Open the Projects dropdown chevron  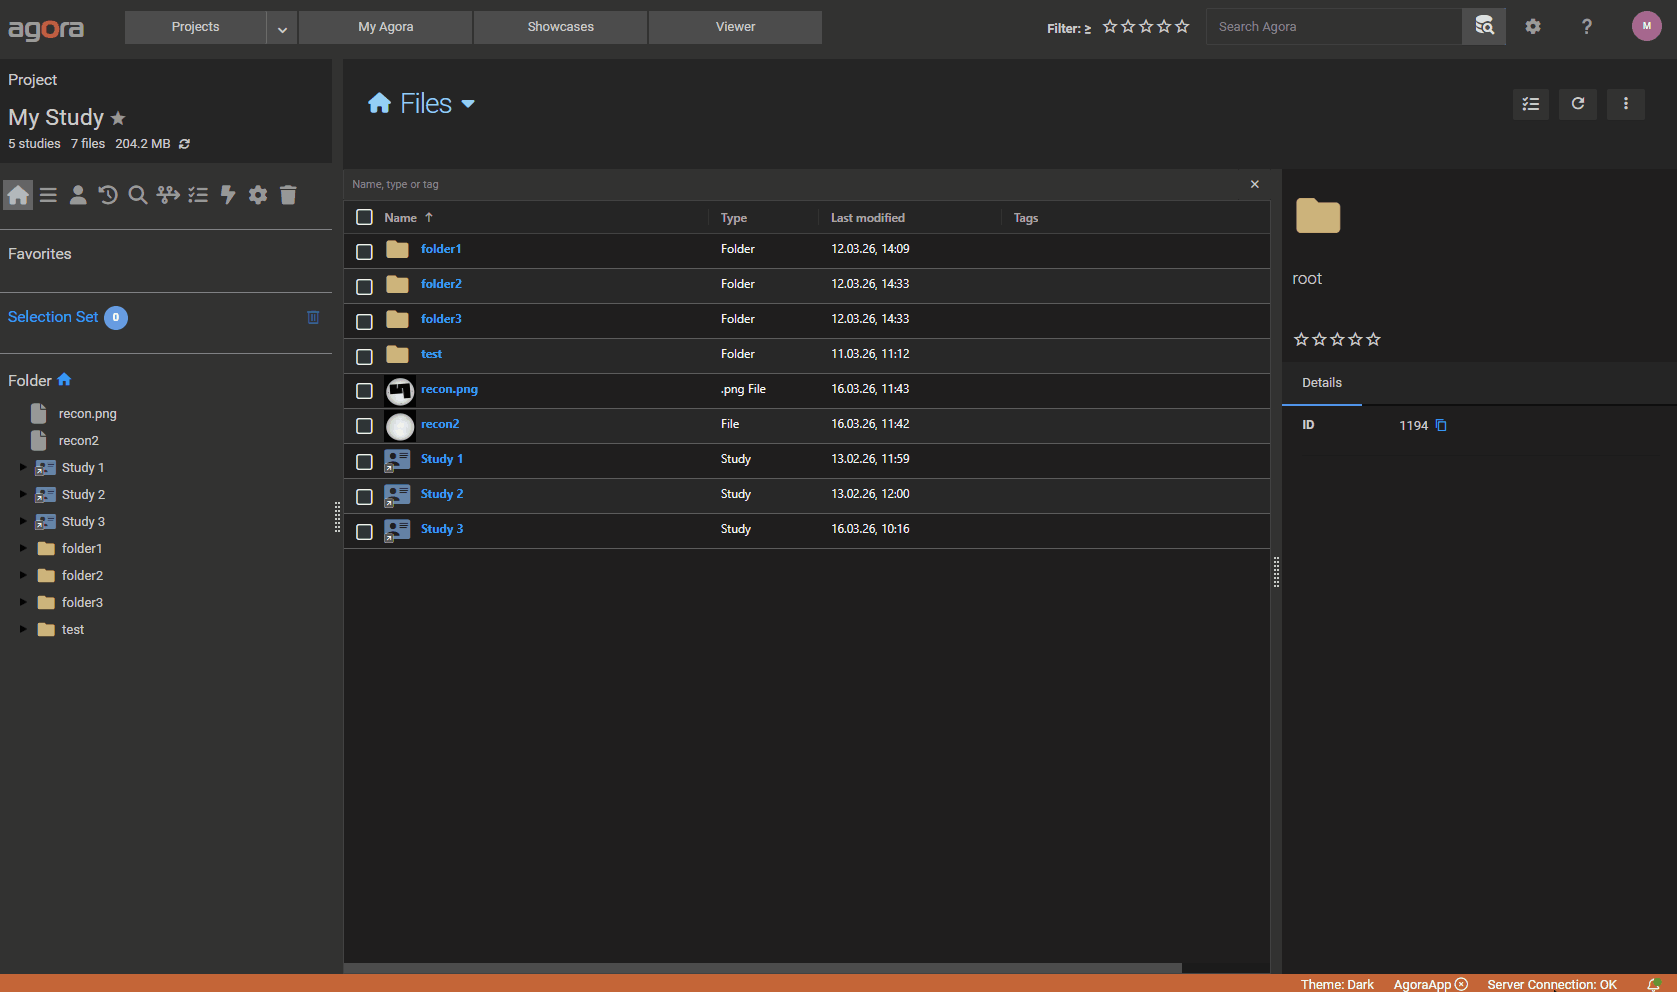coord(282,28)
